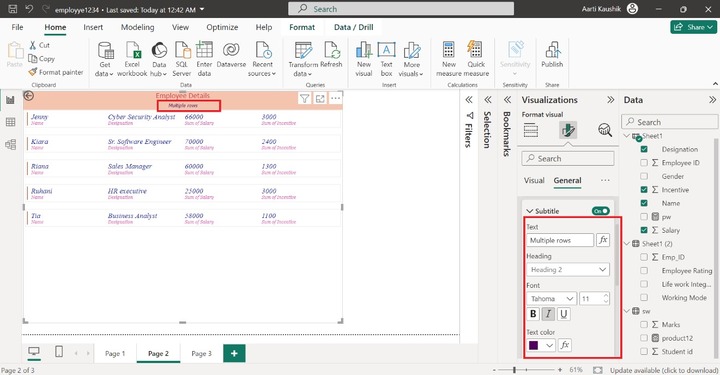Toggle Bold for subtitle text
Screen dimensions: 720x375
(533, 314)
